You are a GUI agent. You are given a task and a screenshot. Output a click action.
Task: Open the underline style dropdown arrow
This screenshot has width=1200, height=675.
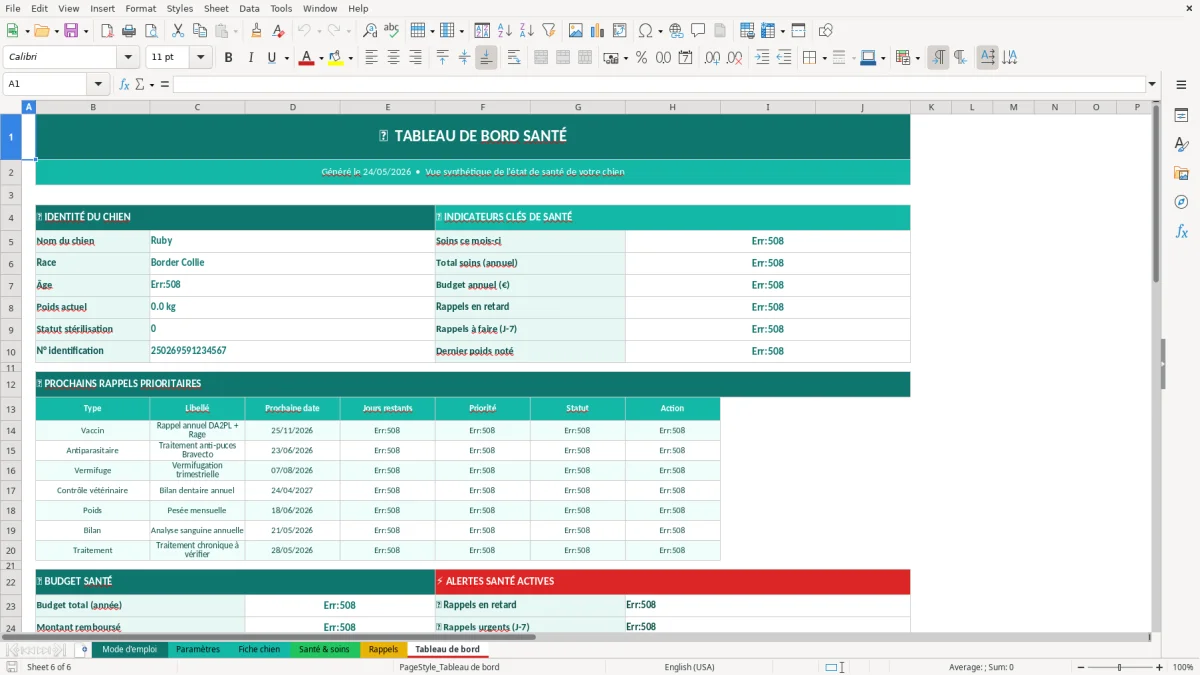tap(287, 58)
